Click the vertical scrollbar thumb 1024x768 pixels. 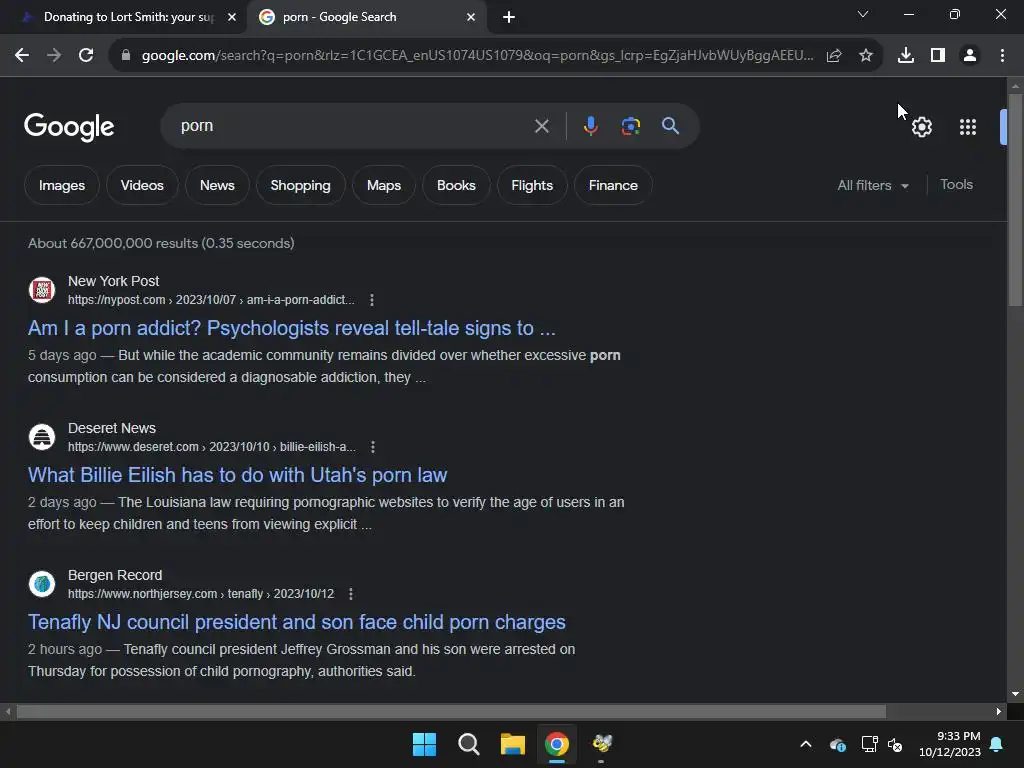1015,199
